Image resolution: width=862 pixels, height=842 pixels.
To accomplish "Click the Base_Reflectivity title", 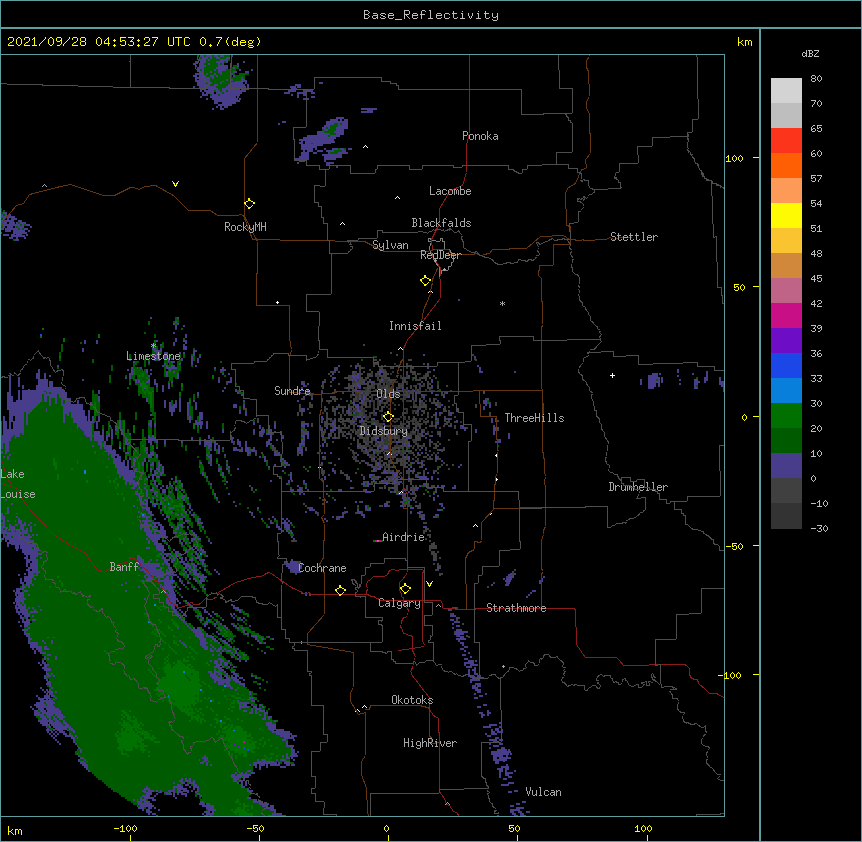I will pos(431,15).
